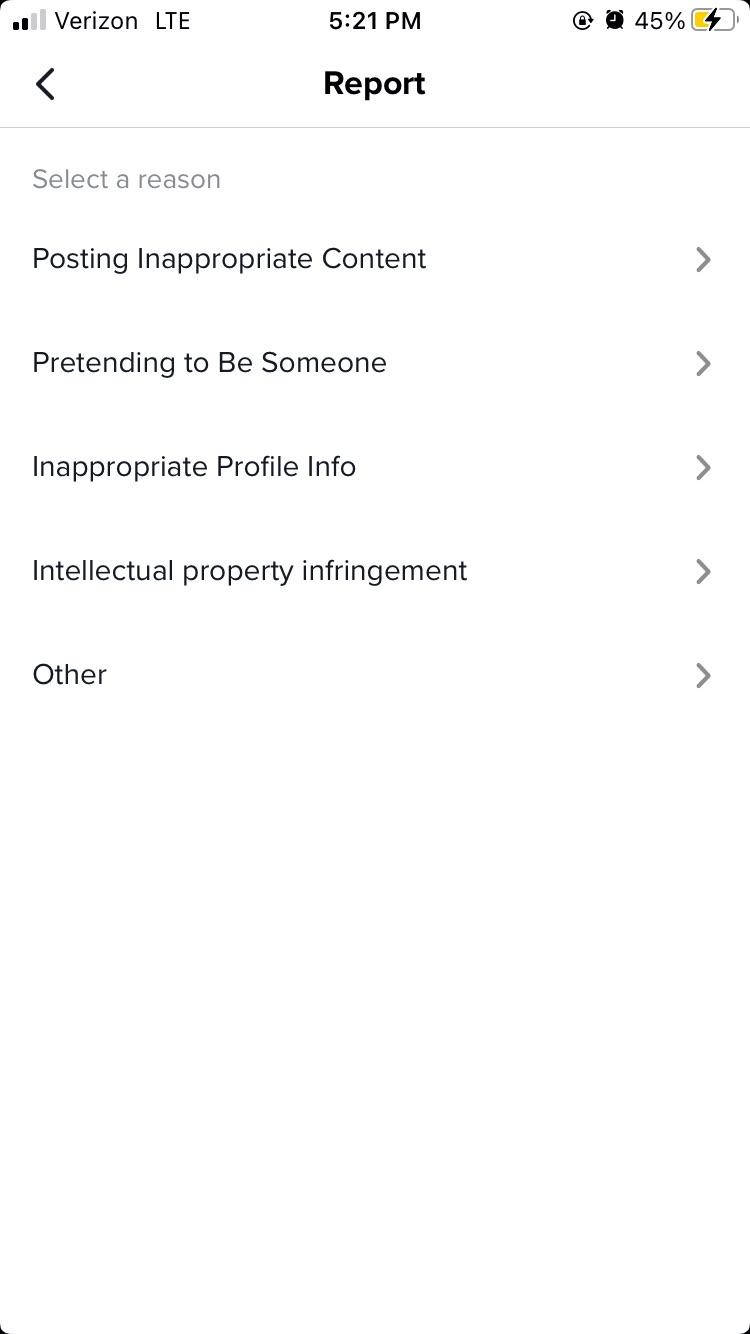Expand chevron beside Intellectual property infringement
750x1334 pixels.
click(703, 572)
